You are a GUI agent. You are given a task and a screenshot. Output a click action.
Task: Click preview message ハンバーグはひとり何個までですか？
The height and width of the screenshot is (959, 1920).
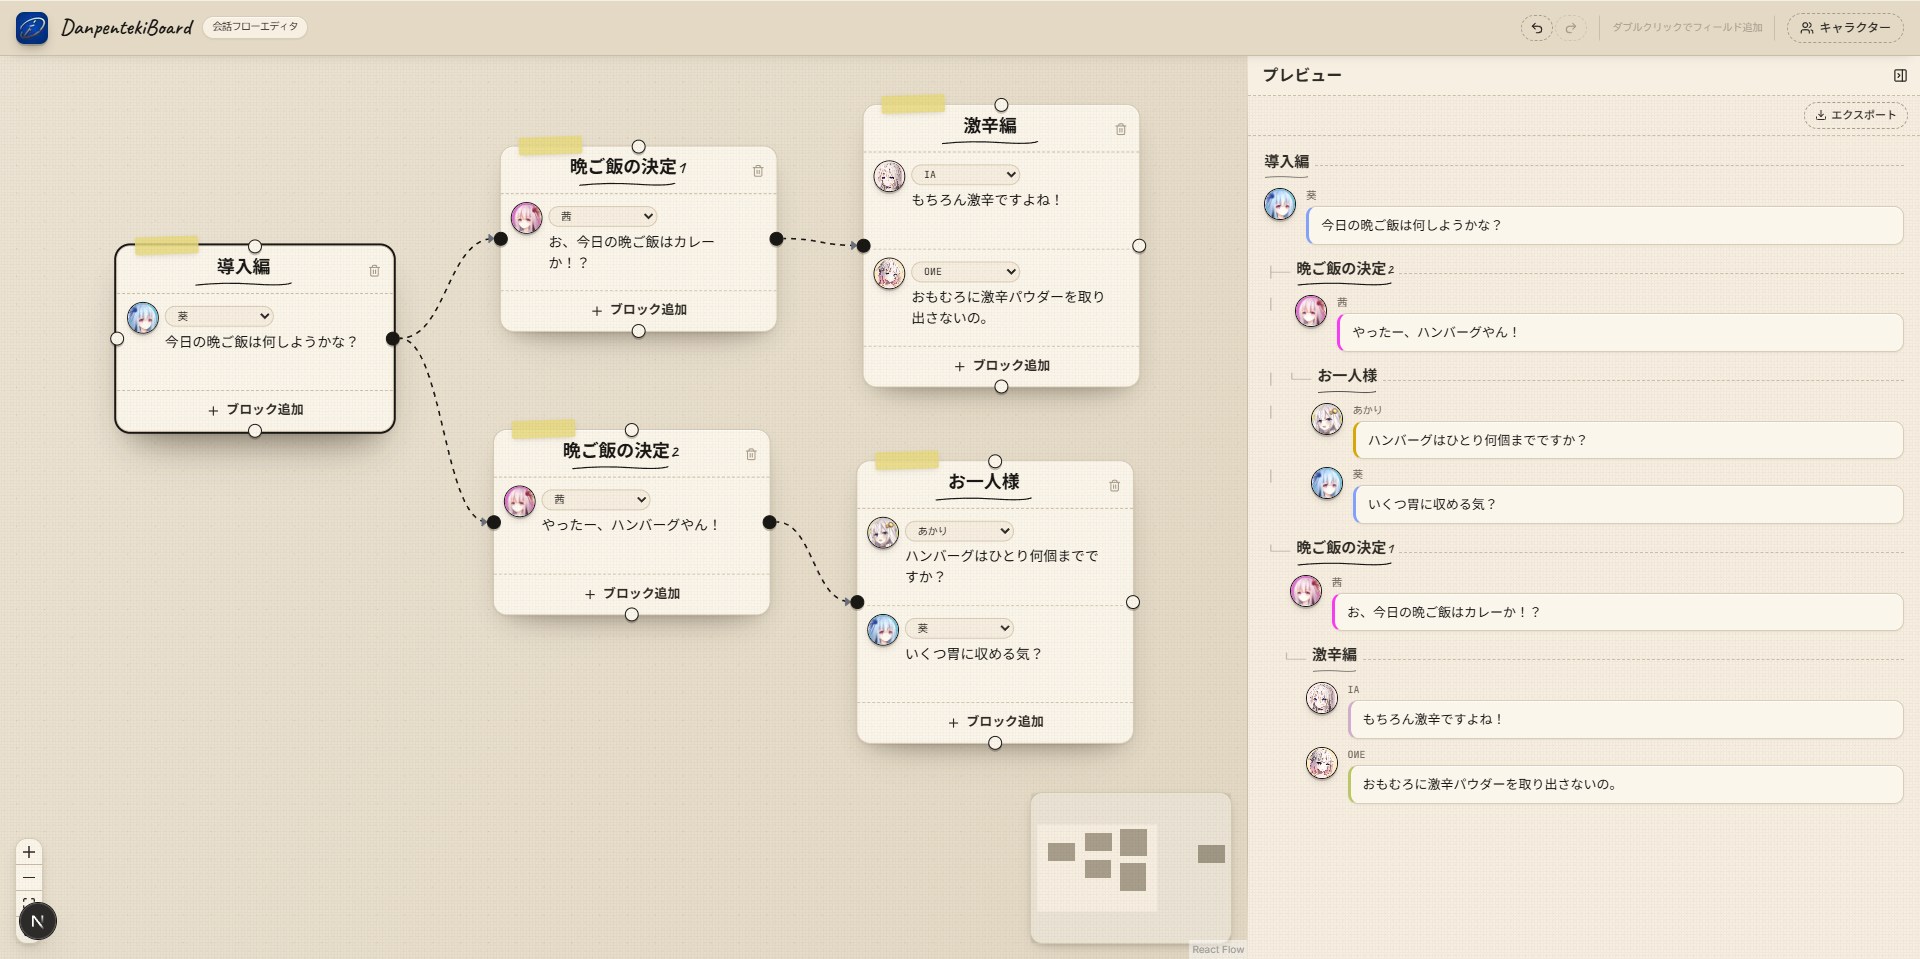1628,440
